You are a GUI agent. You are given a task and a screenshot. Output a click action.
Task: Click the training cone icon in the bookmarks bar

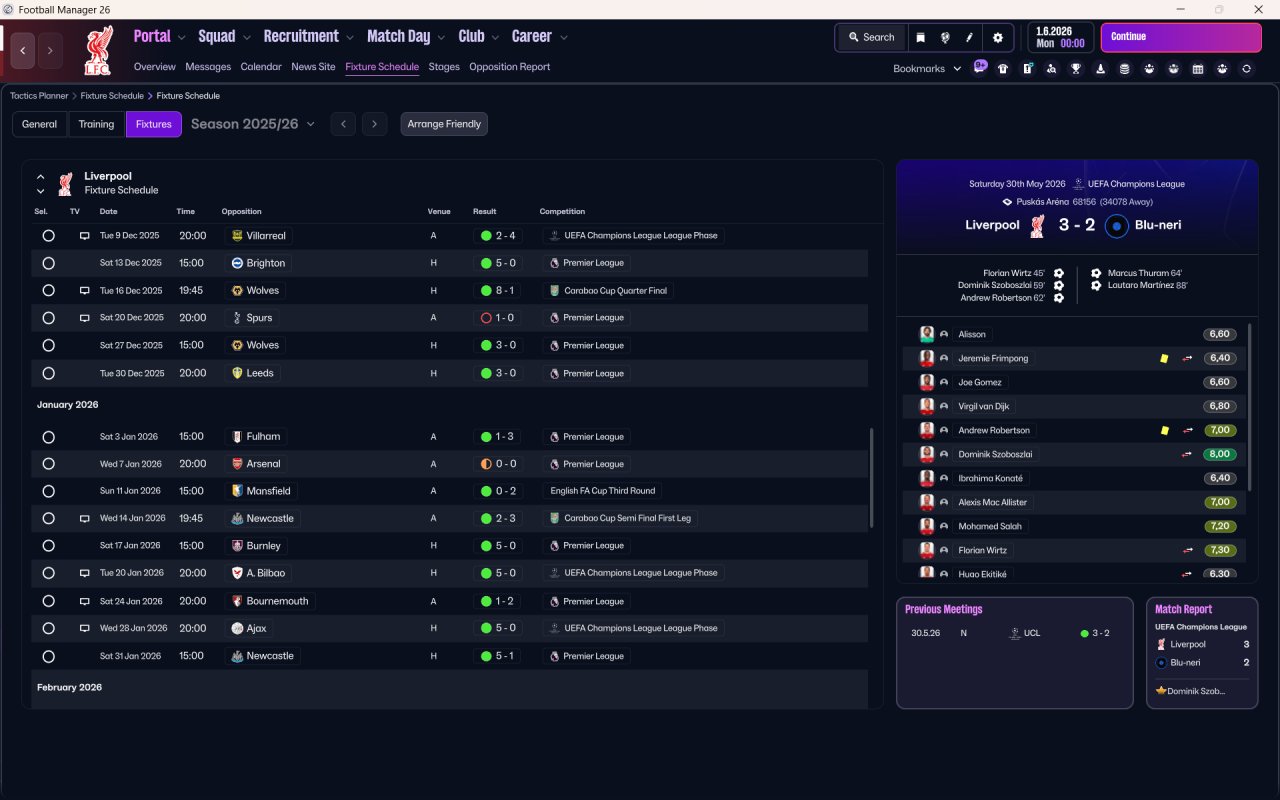1100,69
